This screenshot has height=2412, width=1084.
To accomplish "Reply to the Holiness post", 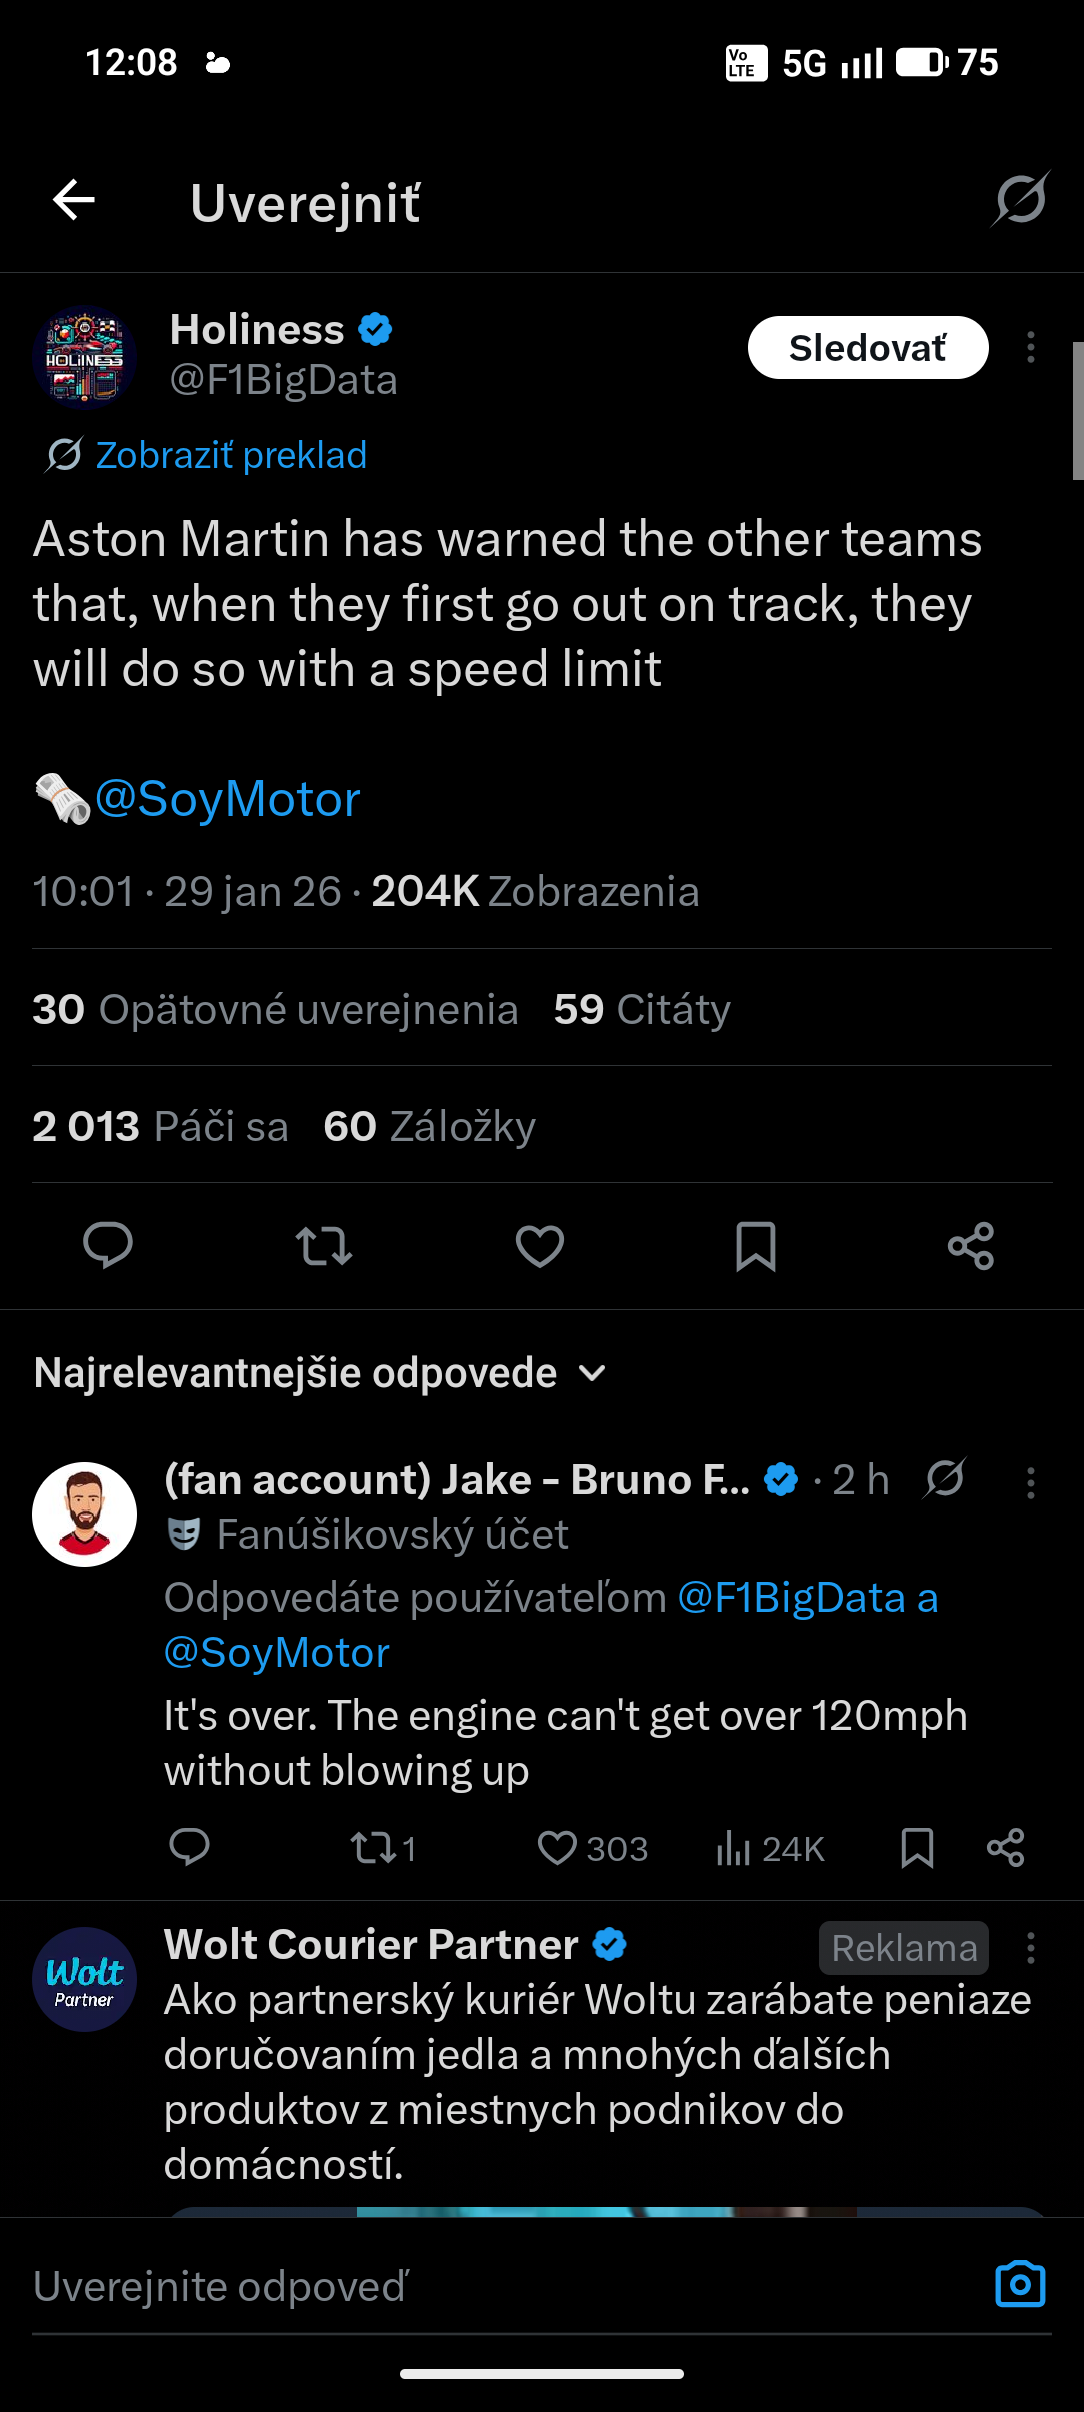I will (x=108, y=1245).
